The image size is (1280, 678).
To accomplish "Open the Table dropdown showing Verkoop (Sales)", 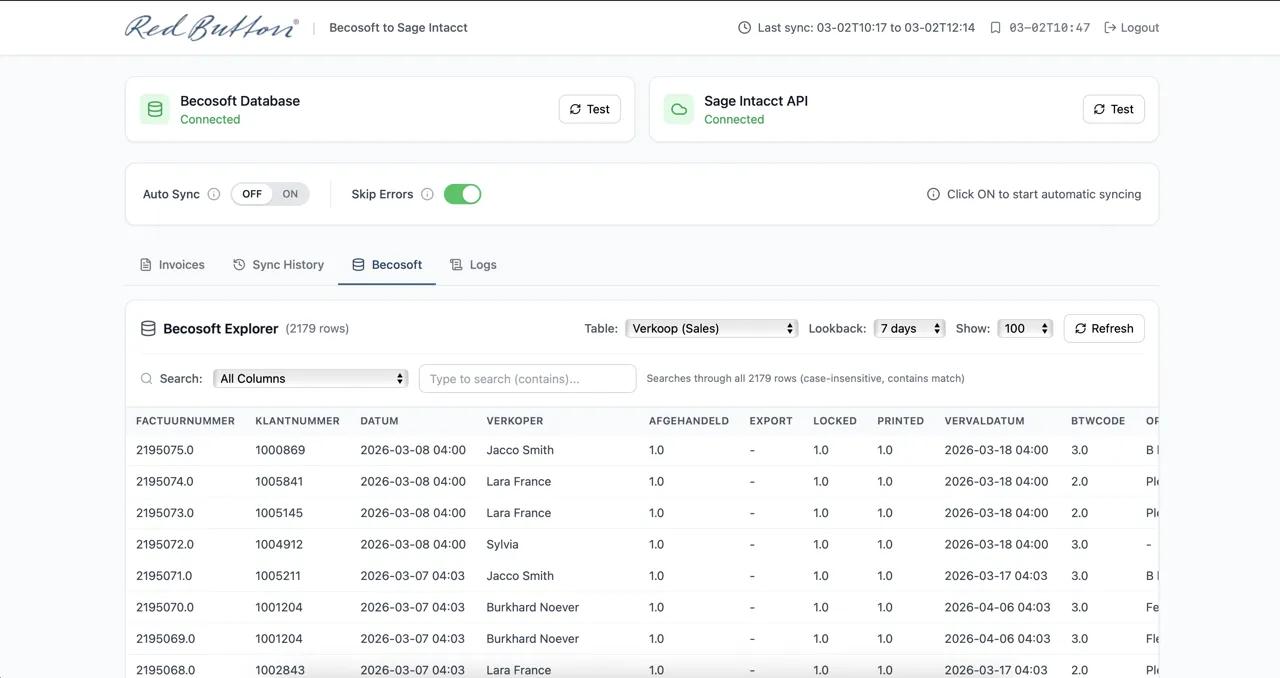I will [711, 328].
